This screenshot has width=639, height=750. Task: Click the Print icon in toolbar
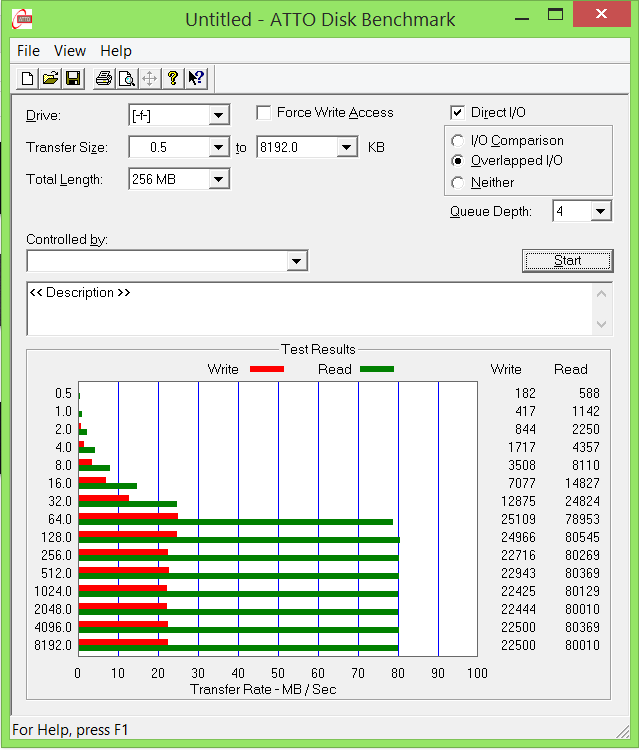coord(104,78)
